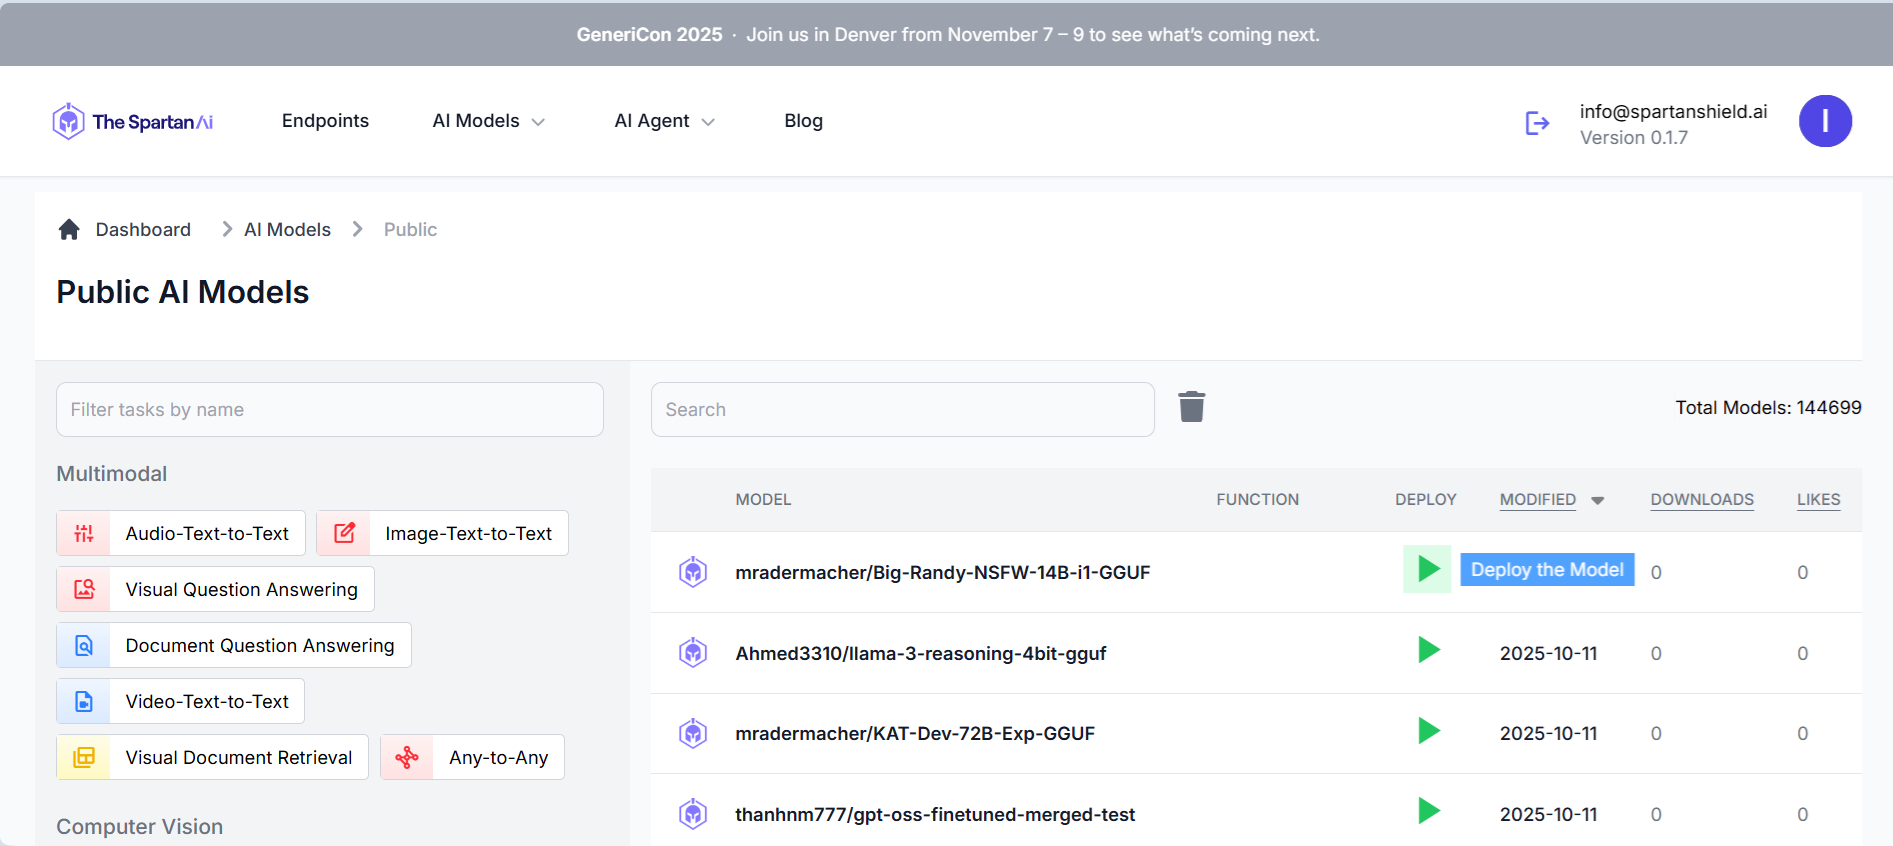This screenshot has height=846, width=1893.
Task: Open the thanhnm777/gpt-oss-finetuned-merged-test model
Action: click(x=934, y=815)
